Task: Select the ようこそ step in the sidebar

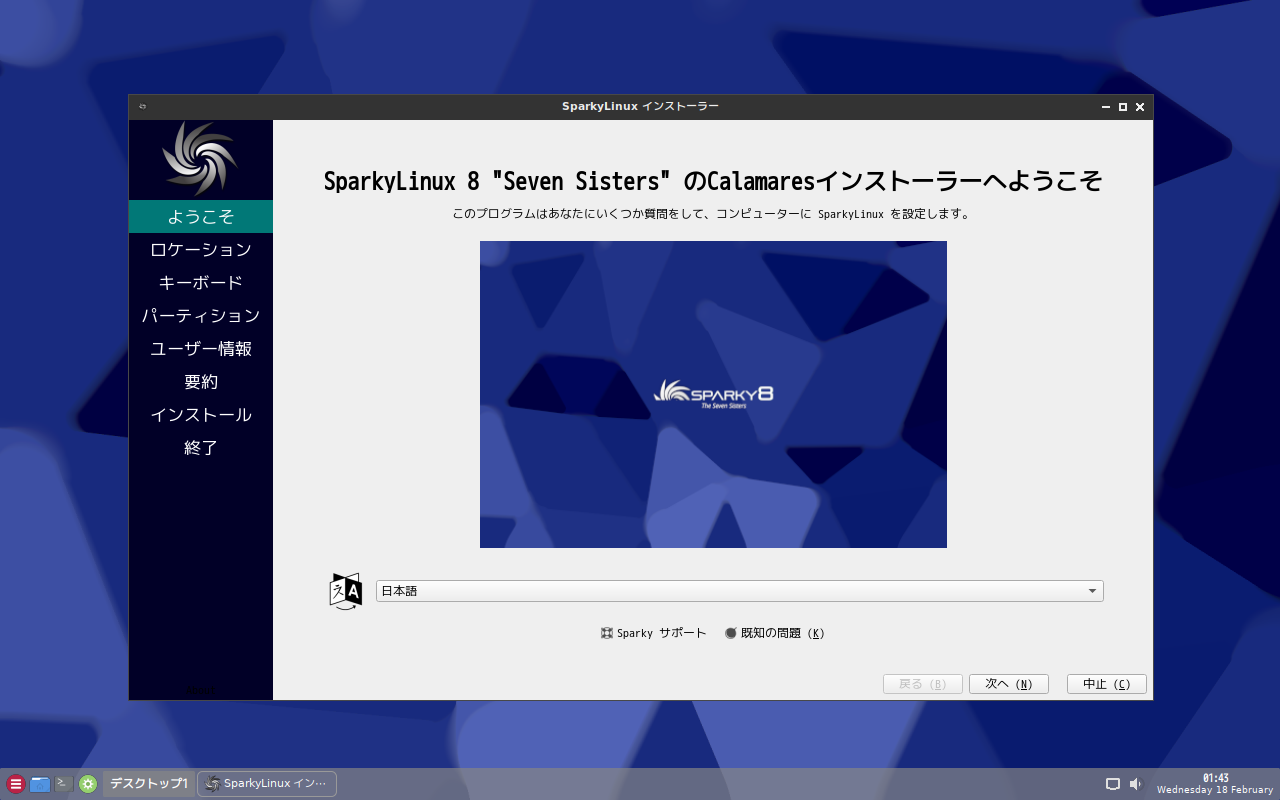Action: tap(201, 216)
